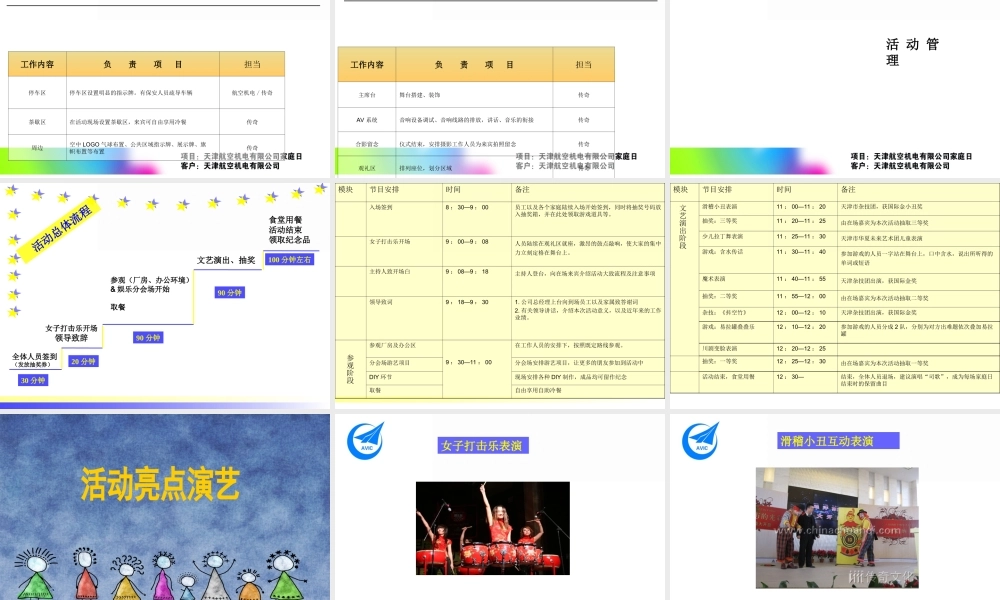Viewport: 1000px width, 600px height.
Task: Open the slide with the 停车区 work table
Action: pyautogui.click(x=165, y=88)
